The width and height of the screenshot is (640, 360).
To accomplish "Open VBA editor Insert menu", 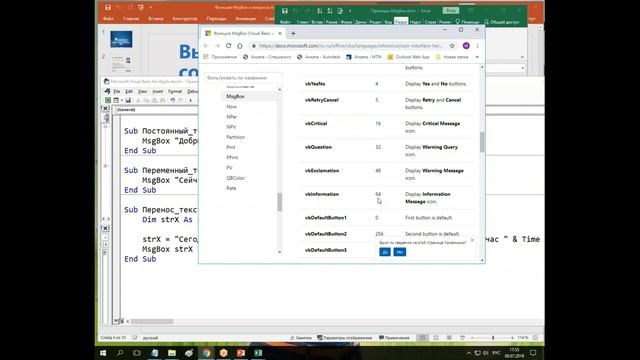I will pyautogui.click(x=158, y=91).
